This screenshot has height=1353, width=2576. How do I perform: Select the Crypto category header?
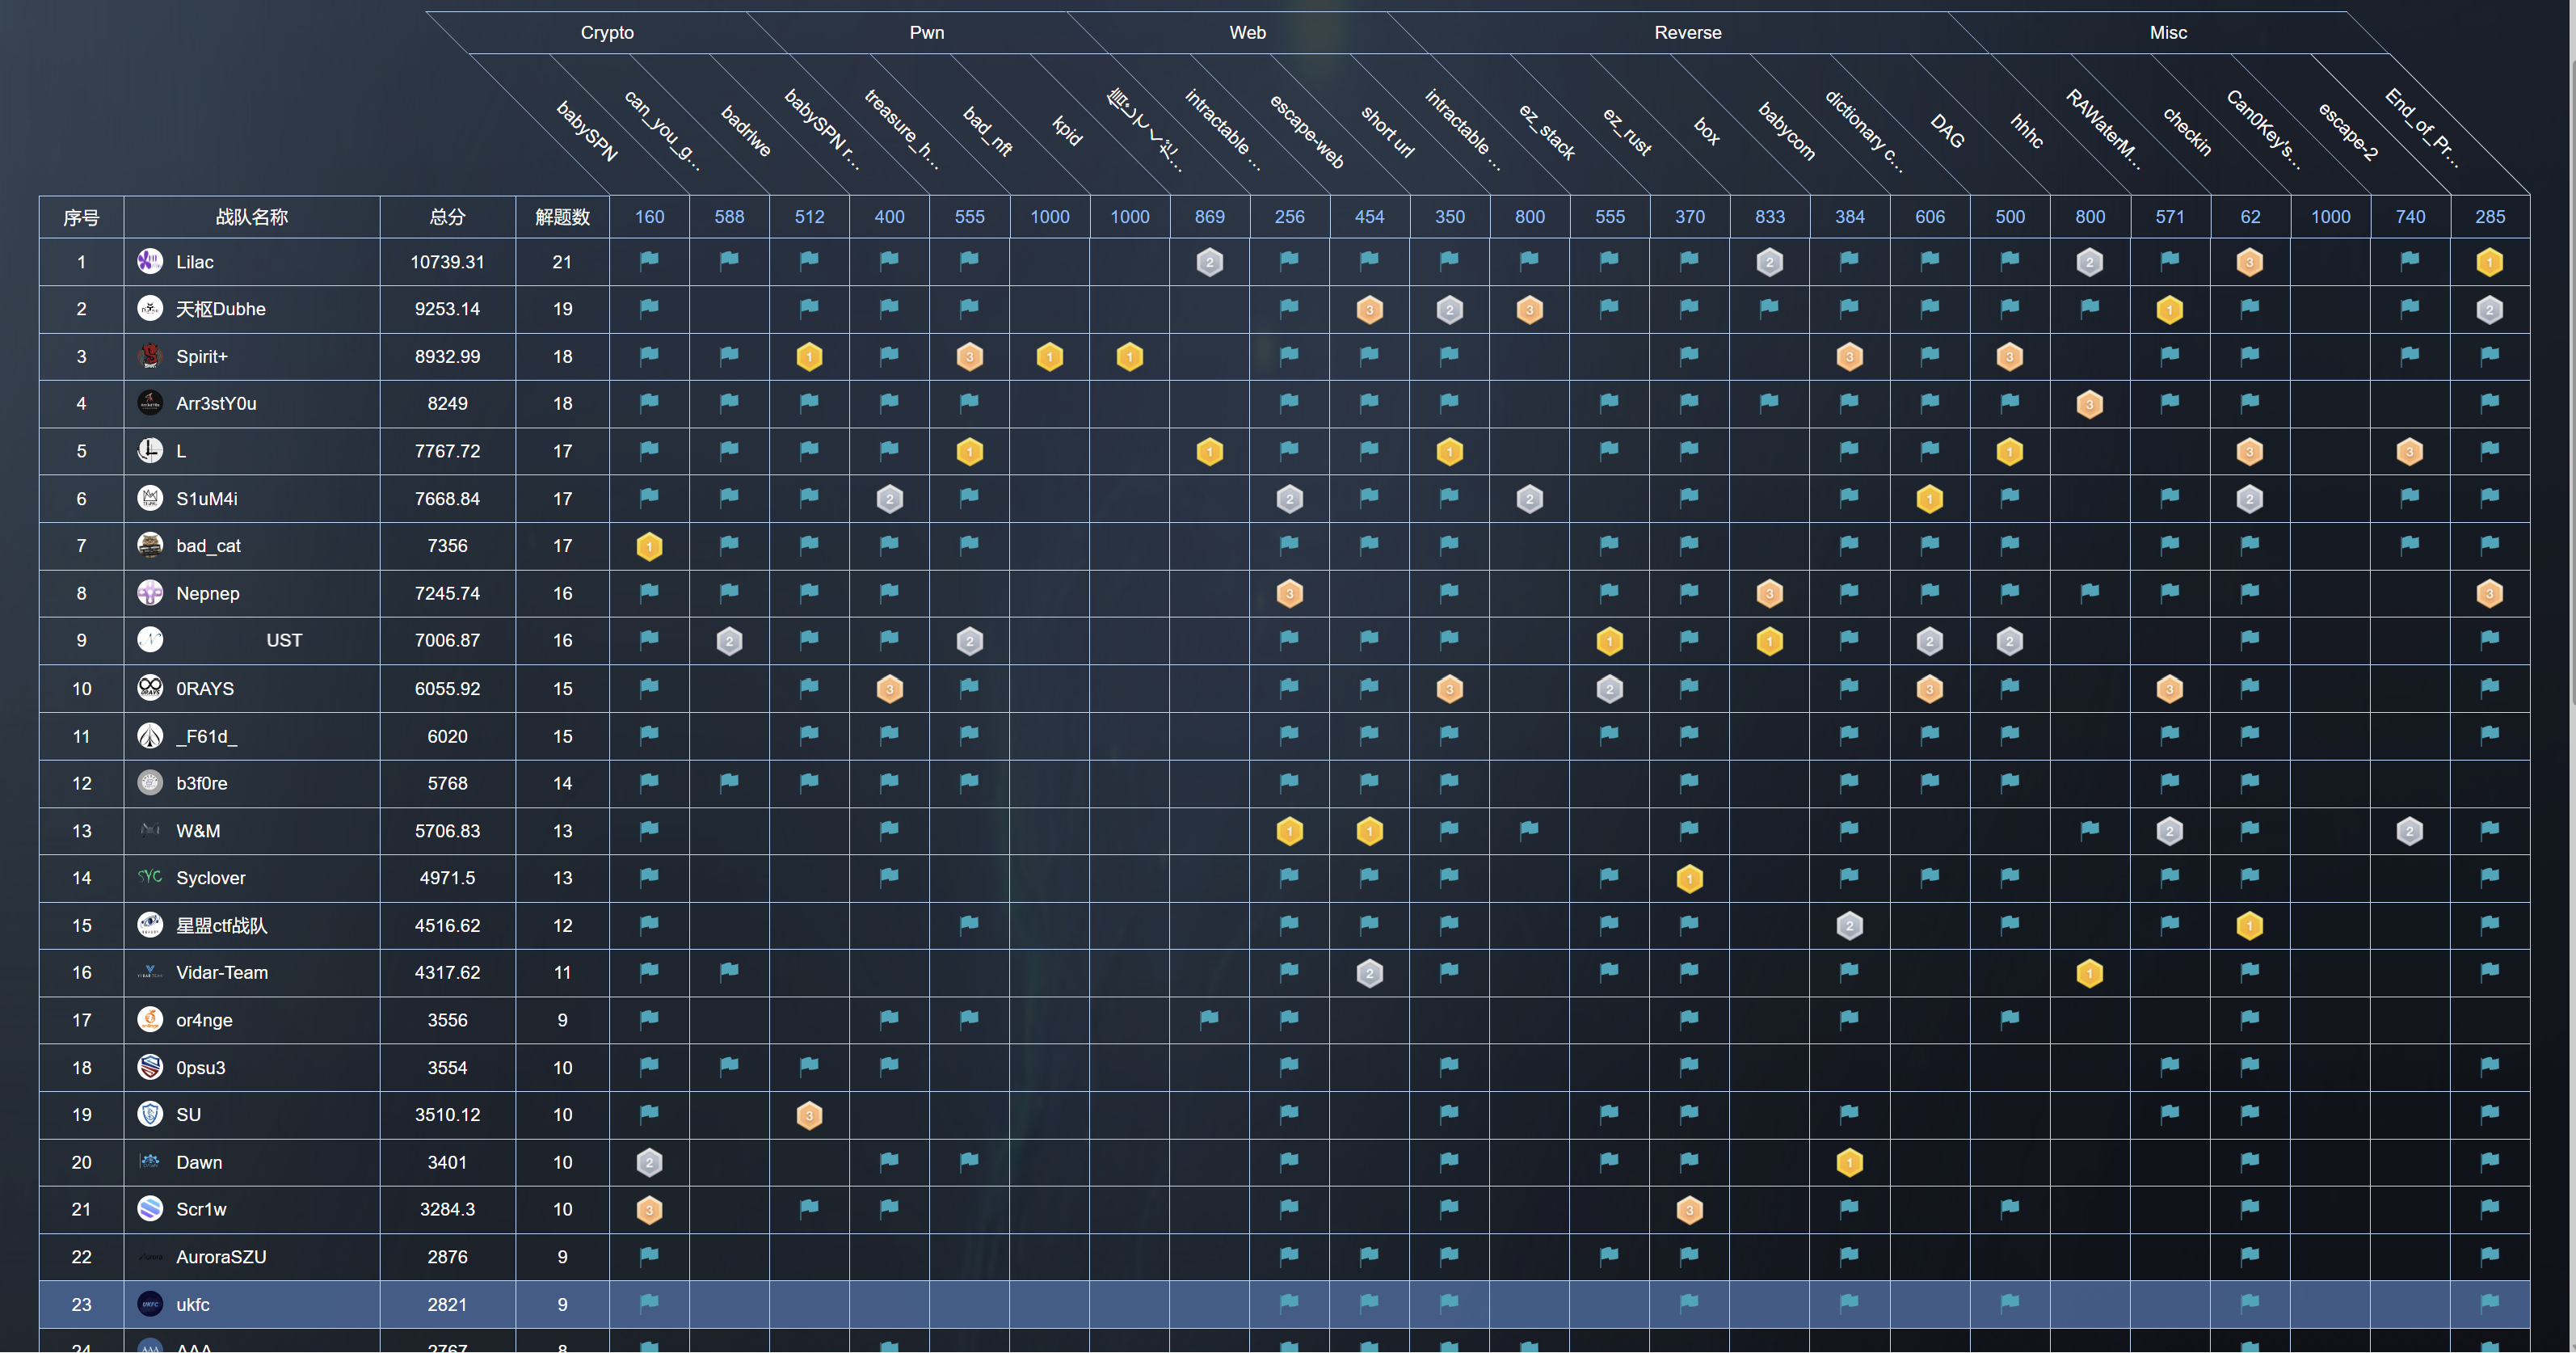[x=607, y=32]
